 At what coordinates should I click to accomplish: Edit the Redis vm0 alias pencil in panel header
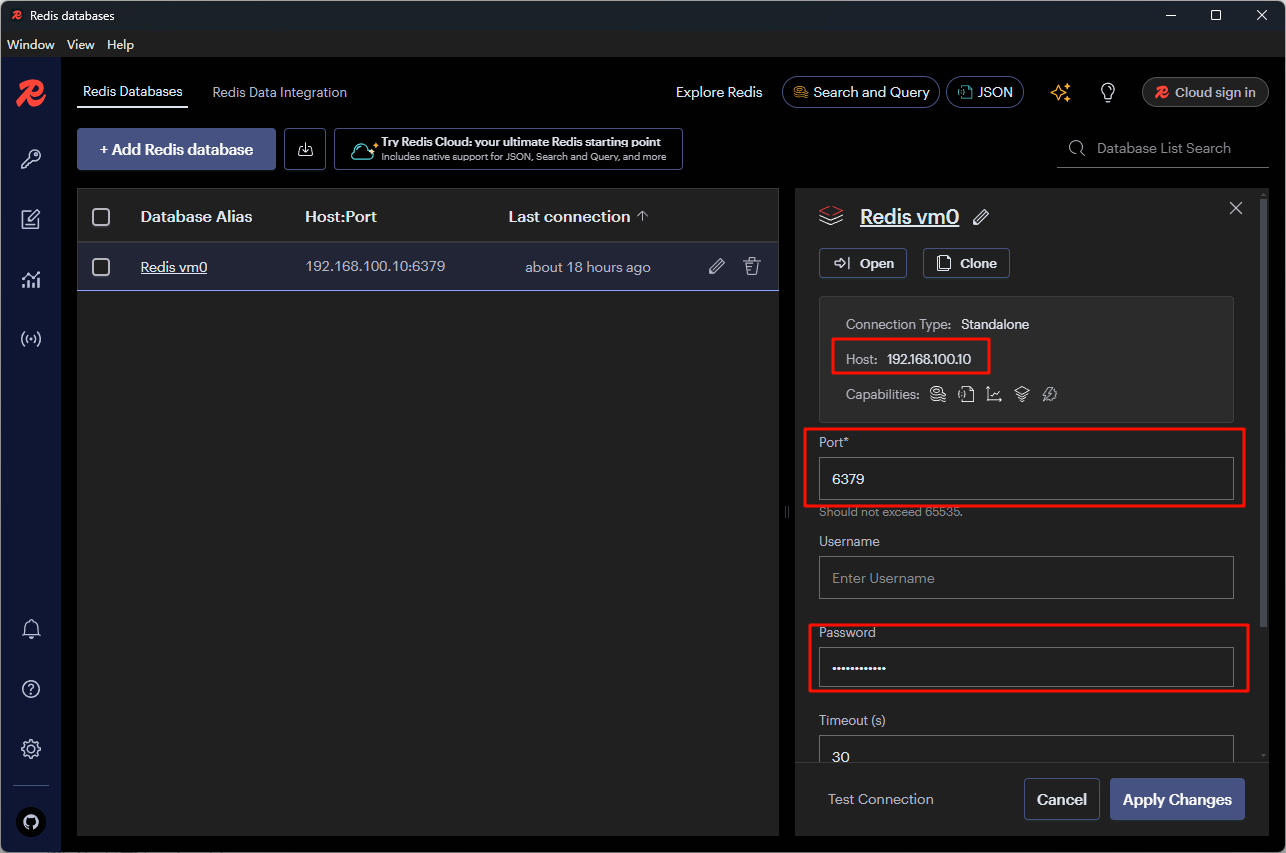[981, 217]
